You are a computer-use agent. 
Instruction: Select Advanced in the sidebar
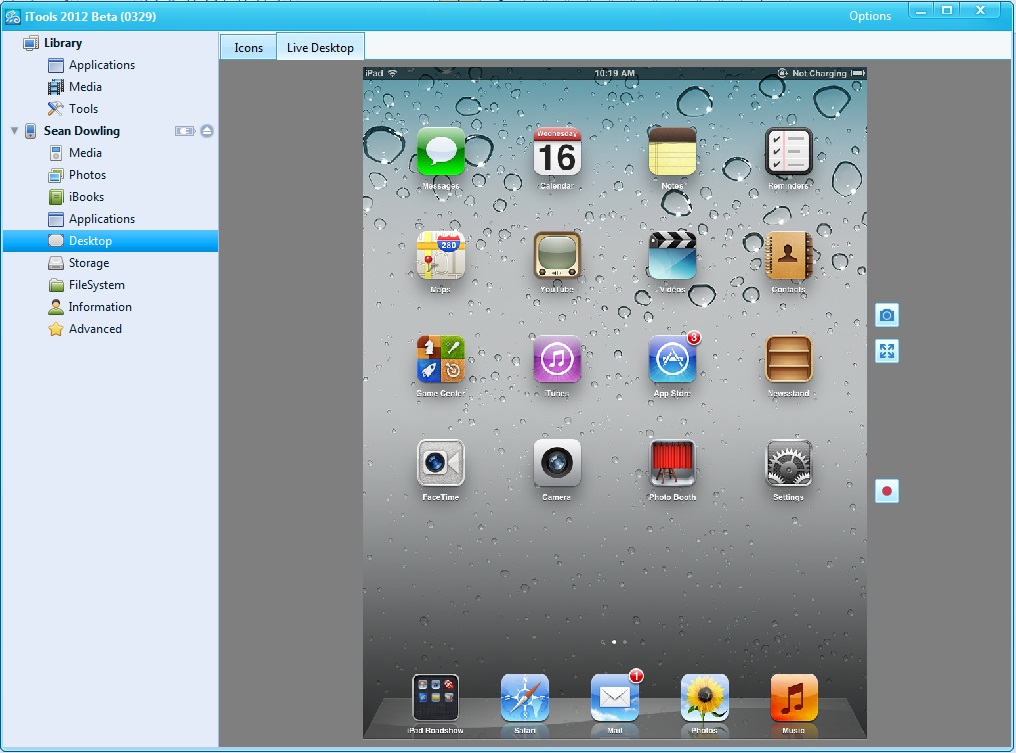coord(95,329)
